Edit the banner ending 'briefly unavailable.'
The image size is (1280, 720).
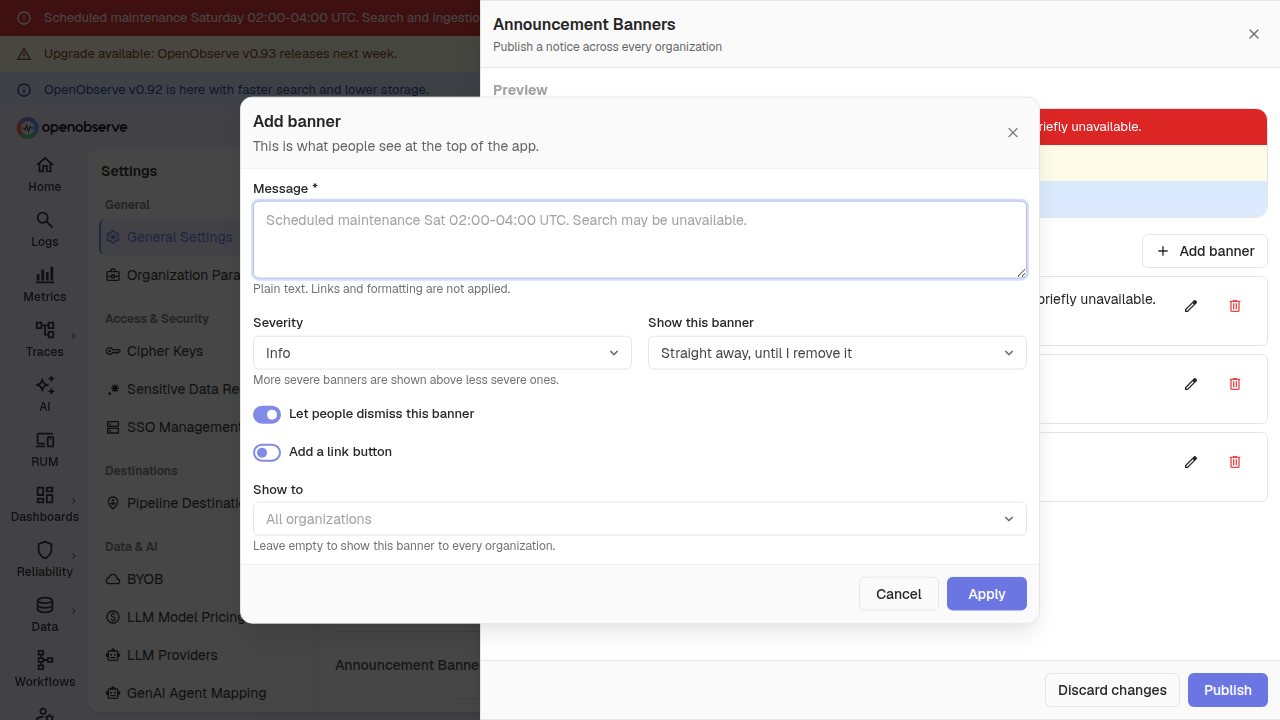pyautogui.click(x=1190, y=306)
